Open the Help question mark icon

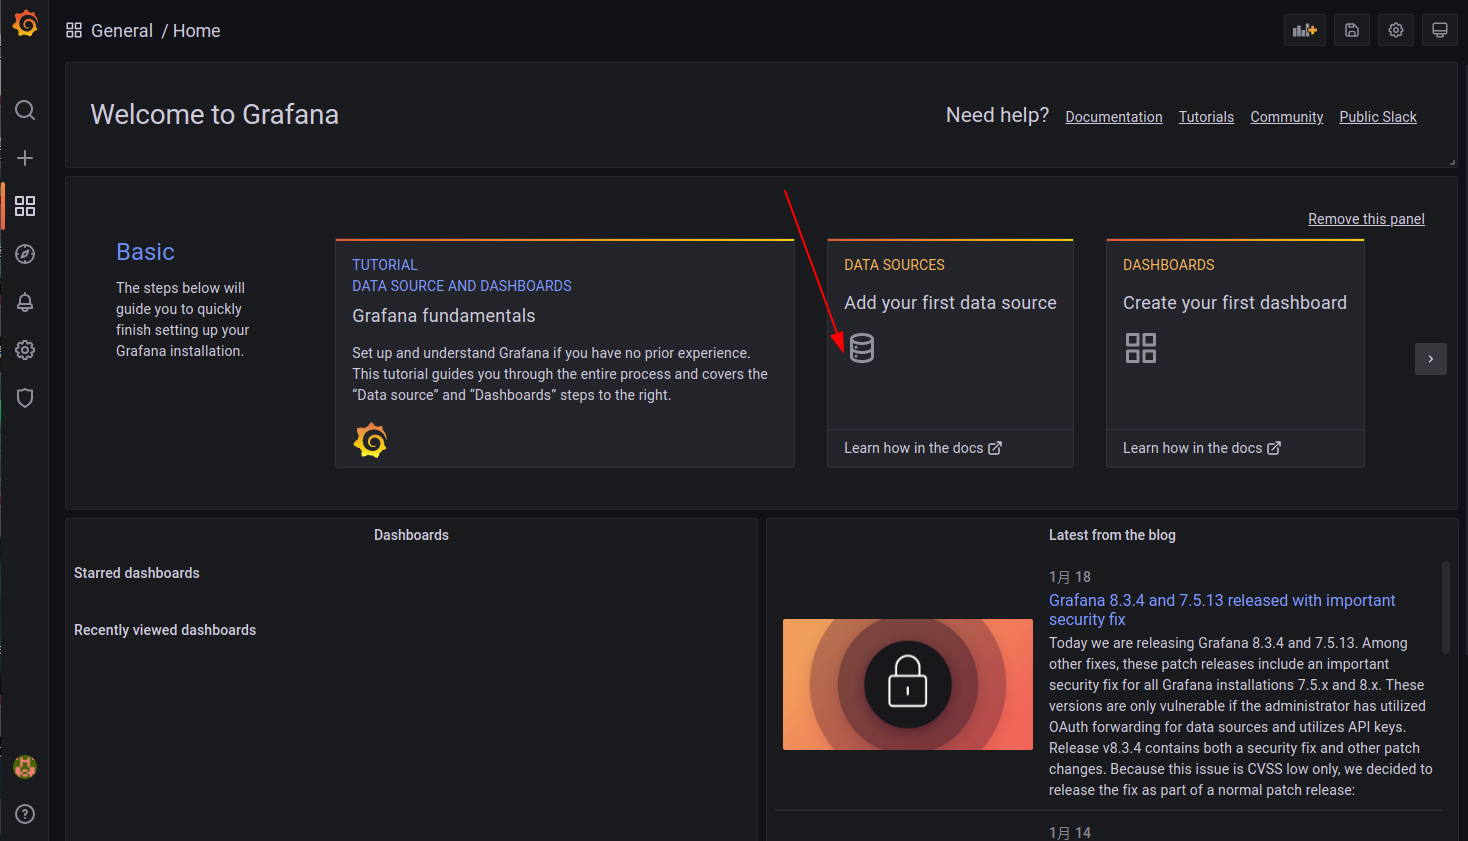click(25, 814)
